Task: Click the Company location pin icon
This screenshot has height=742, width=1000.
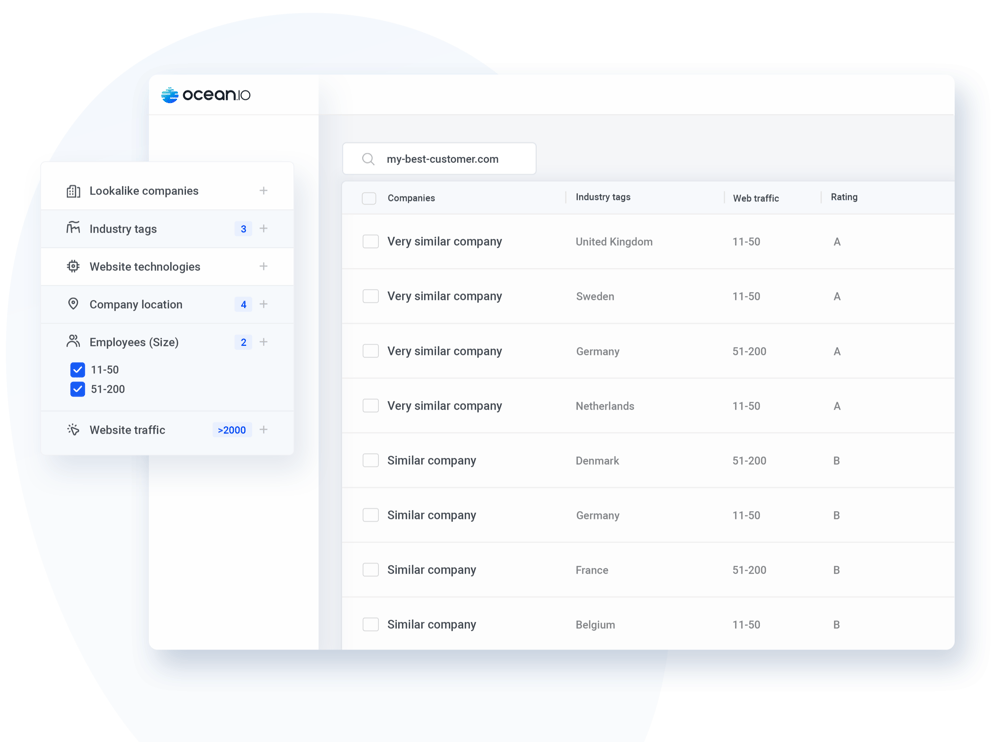Action: pyautogui.click(x=73, y=304)
